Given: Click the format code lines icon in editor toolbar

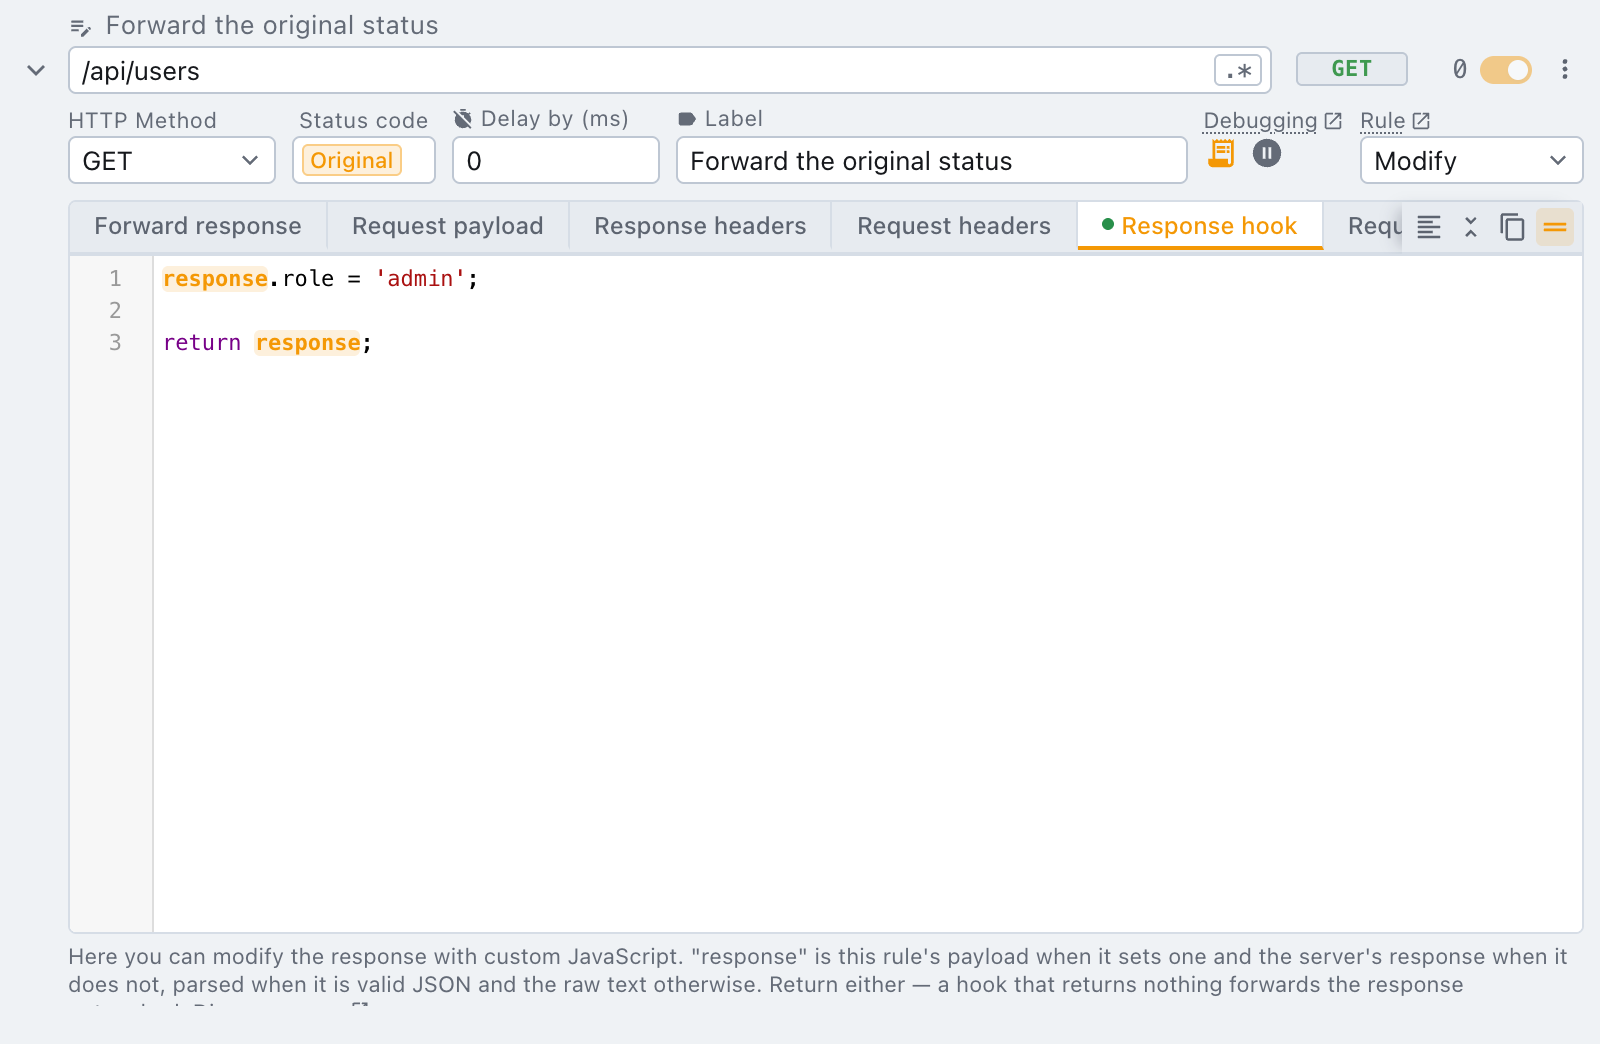Looking at the screenshot, I should point(1429,227).
